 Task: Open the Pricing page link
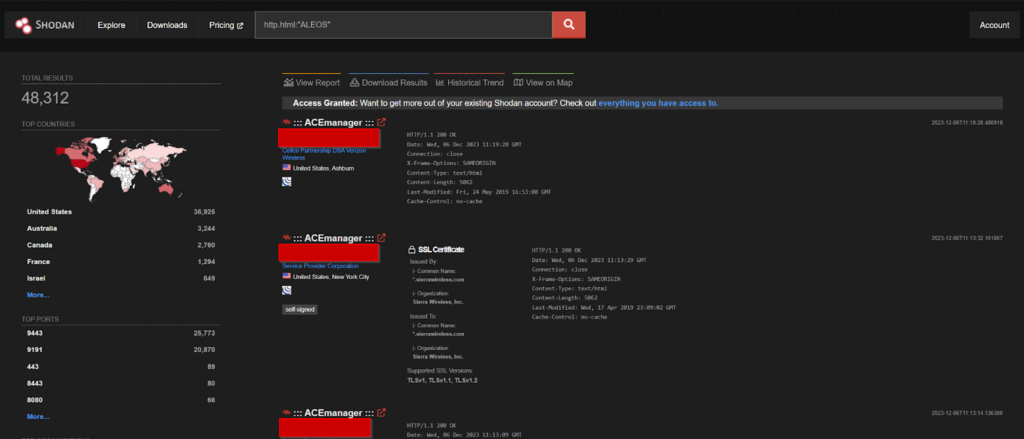point(226,25)
